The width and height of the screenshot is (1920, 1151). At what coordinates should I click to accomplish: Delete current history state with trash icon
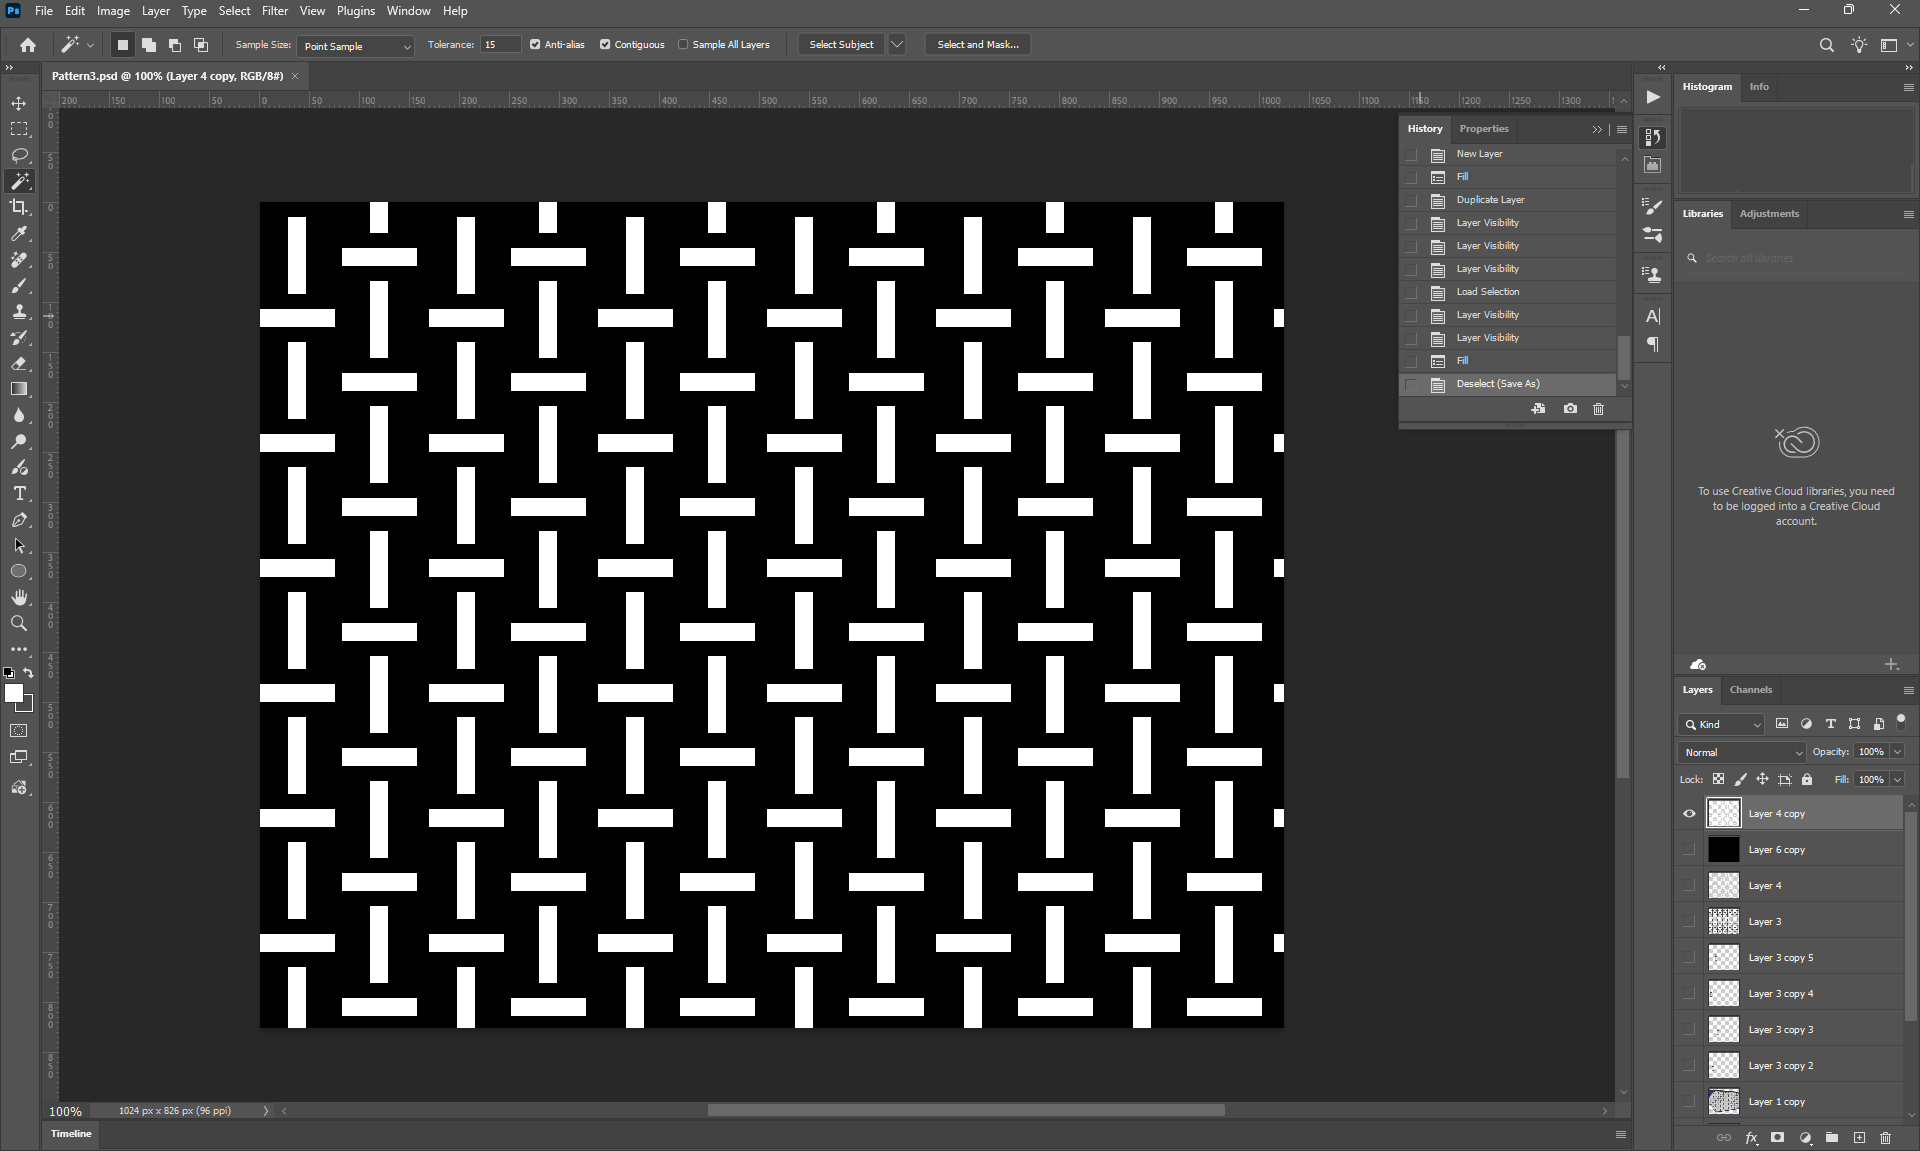click(x=1598, y=409)
